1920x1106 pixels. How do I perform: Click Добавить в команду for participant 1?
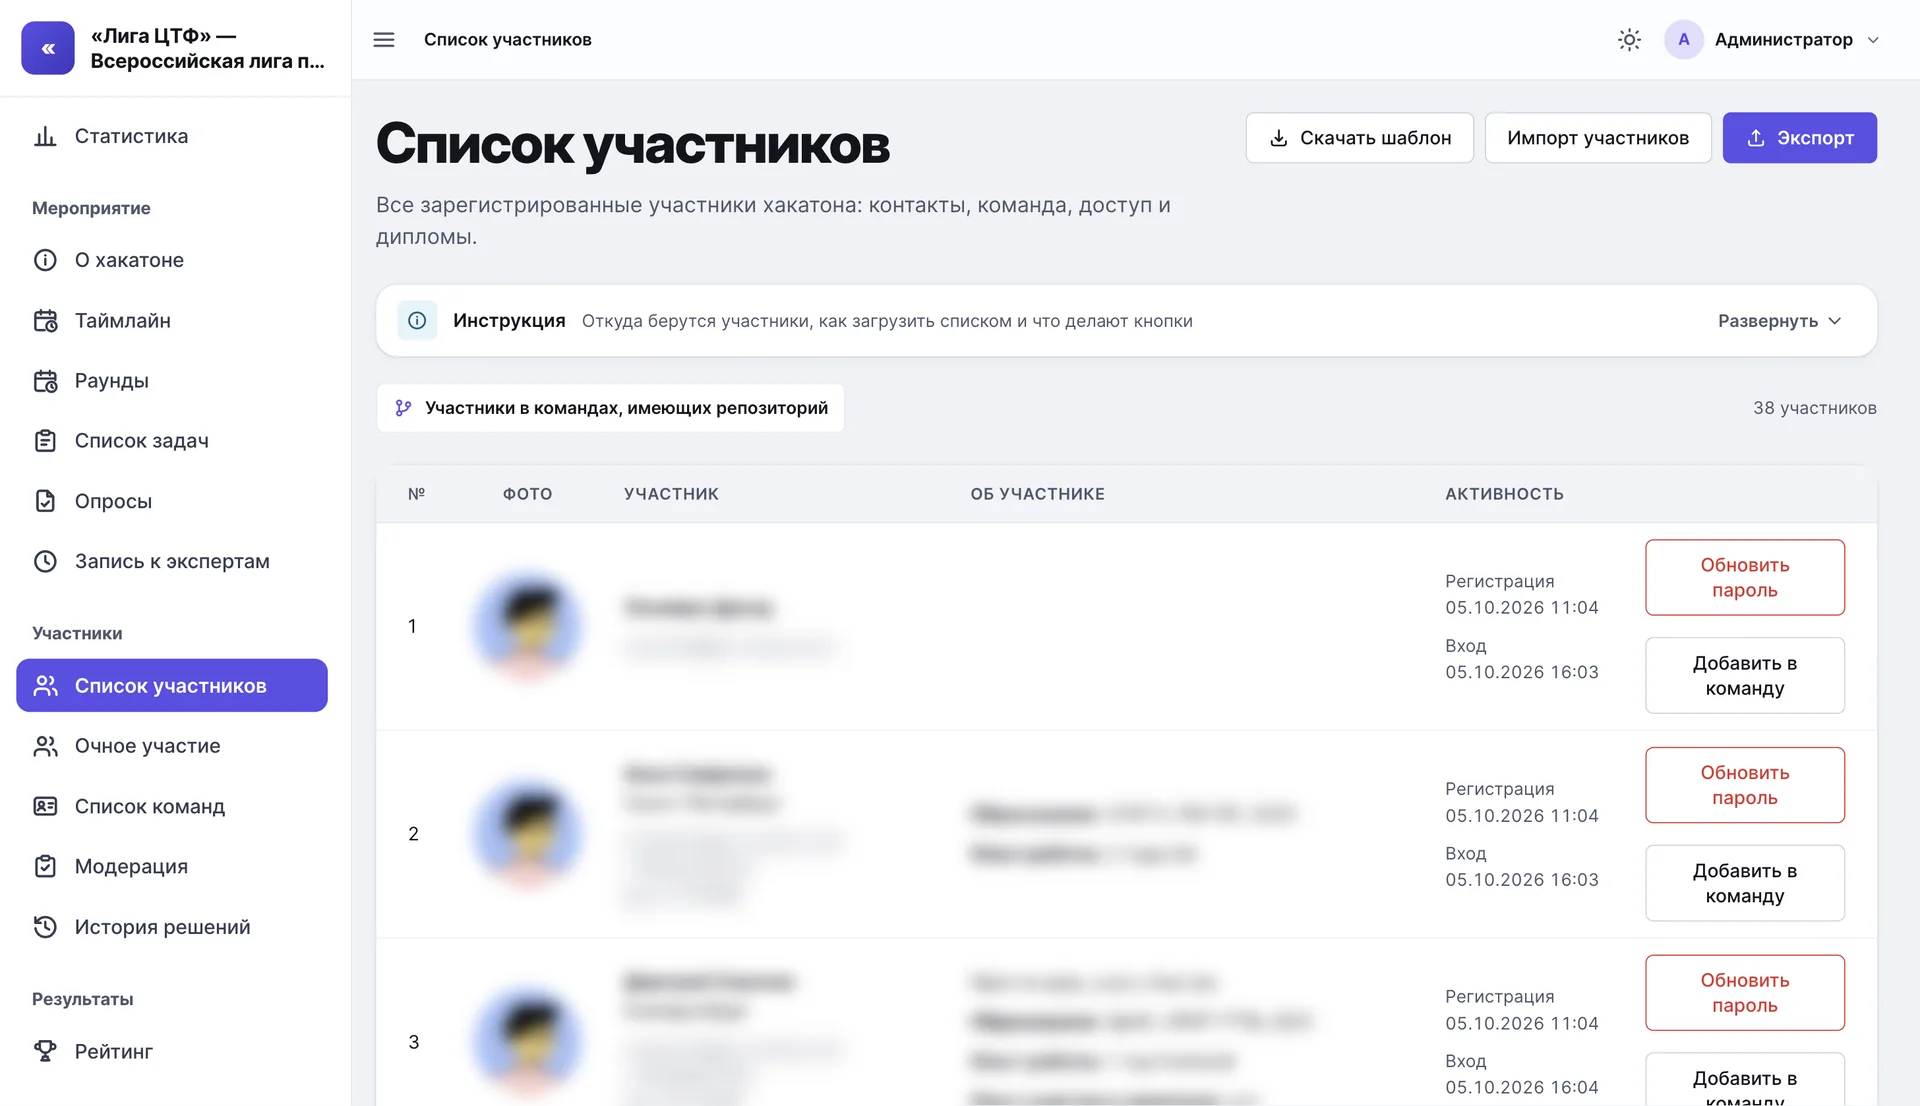[x=1744, y=676]
